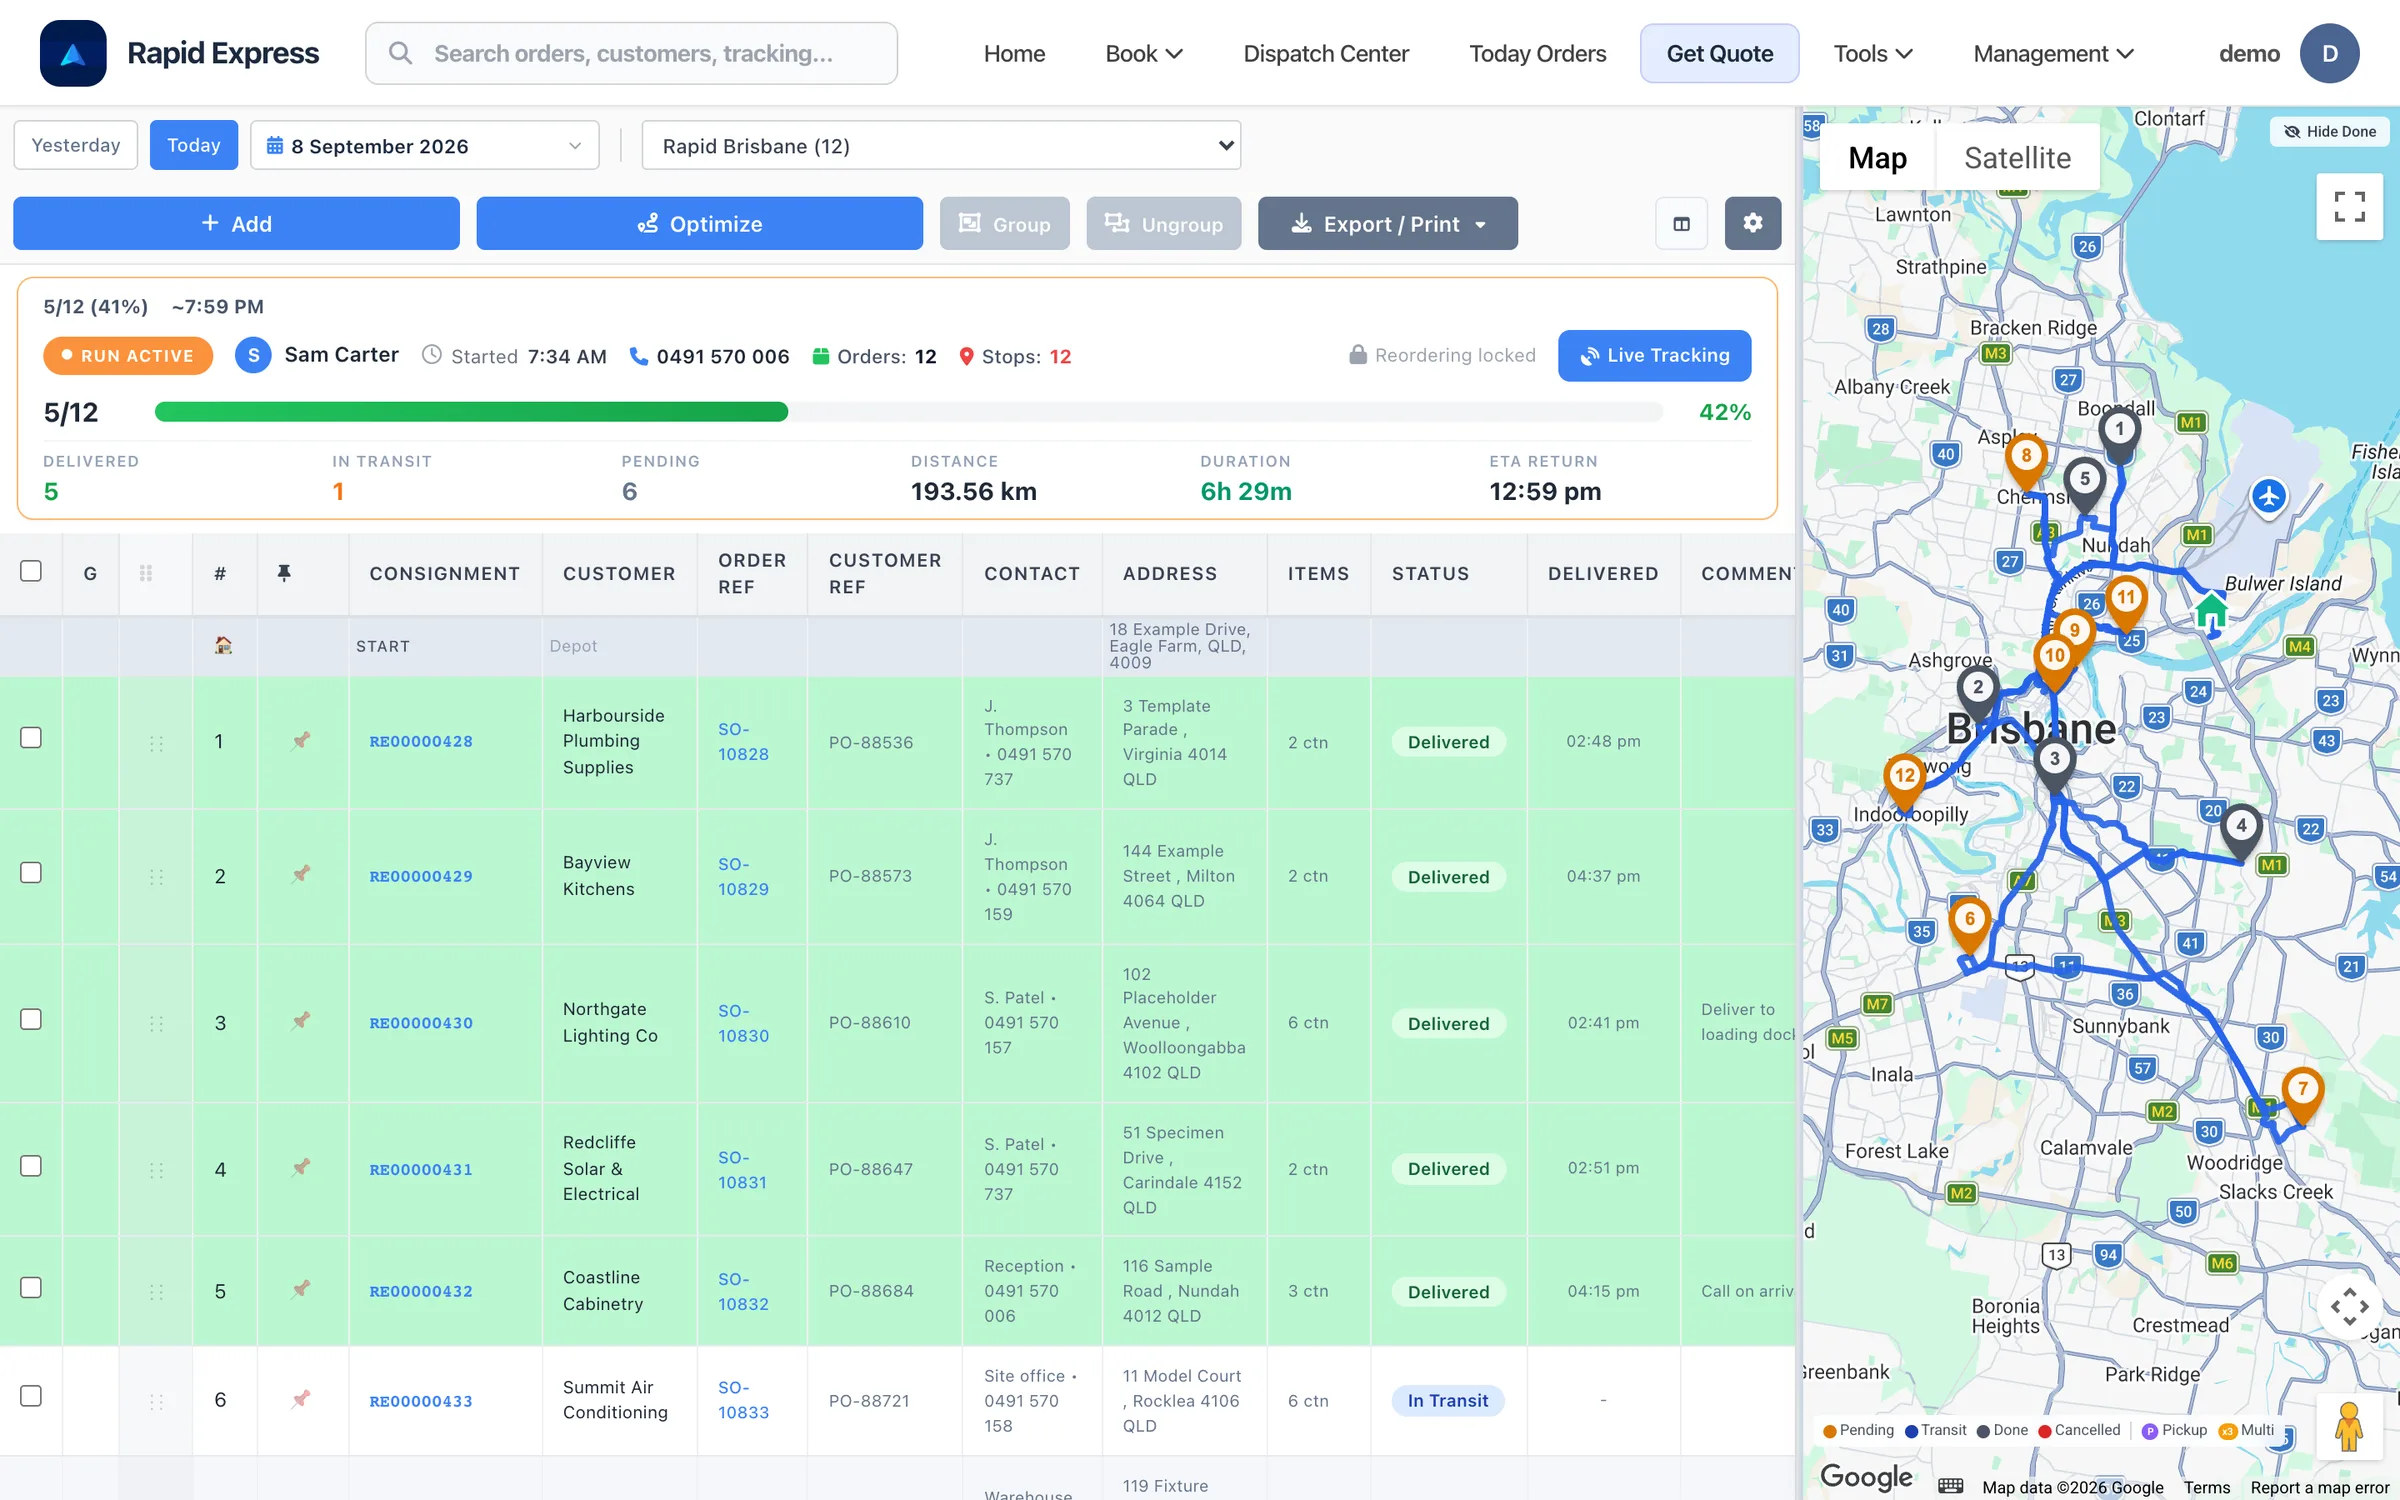
Task: Click the map pan control icon
Action: coord(2349,1306)
